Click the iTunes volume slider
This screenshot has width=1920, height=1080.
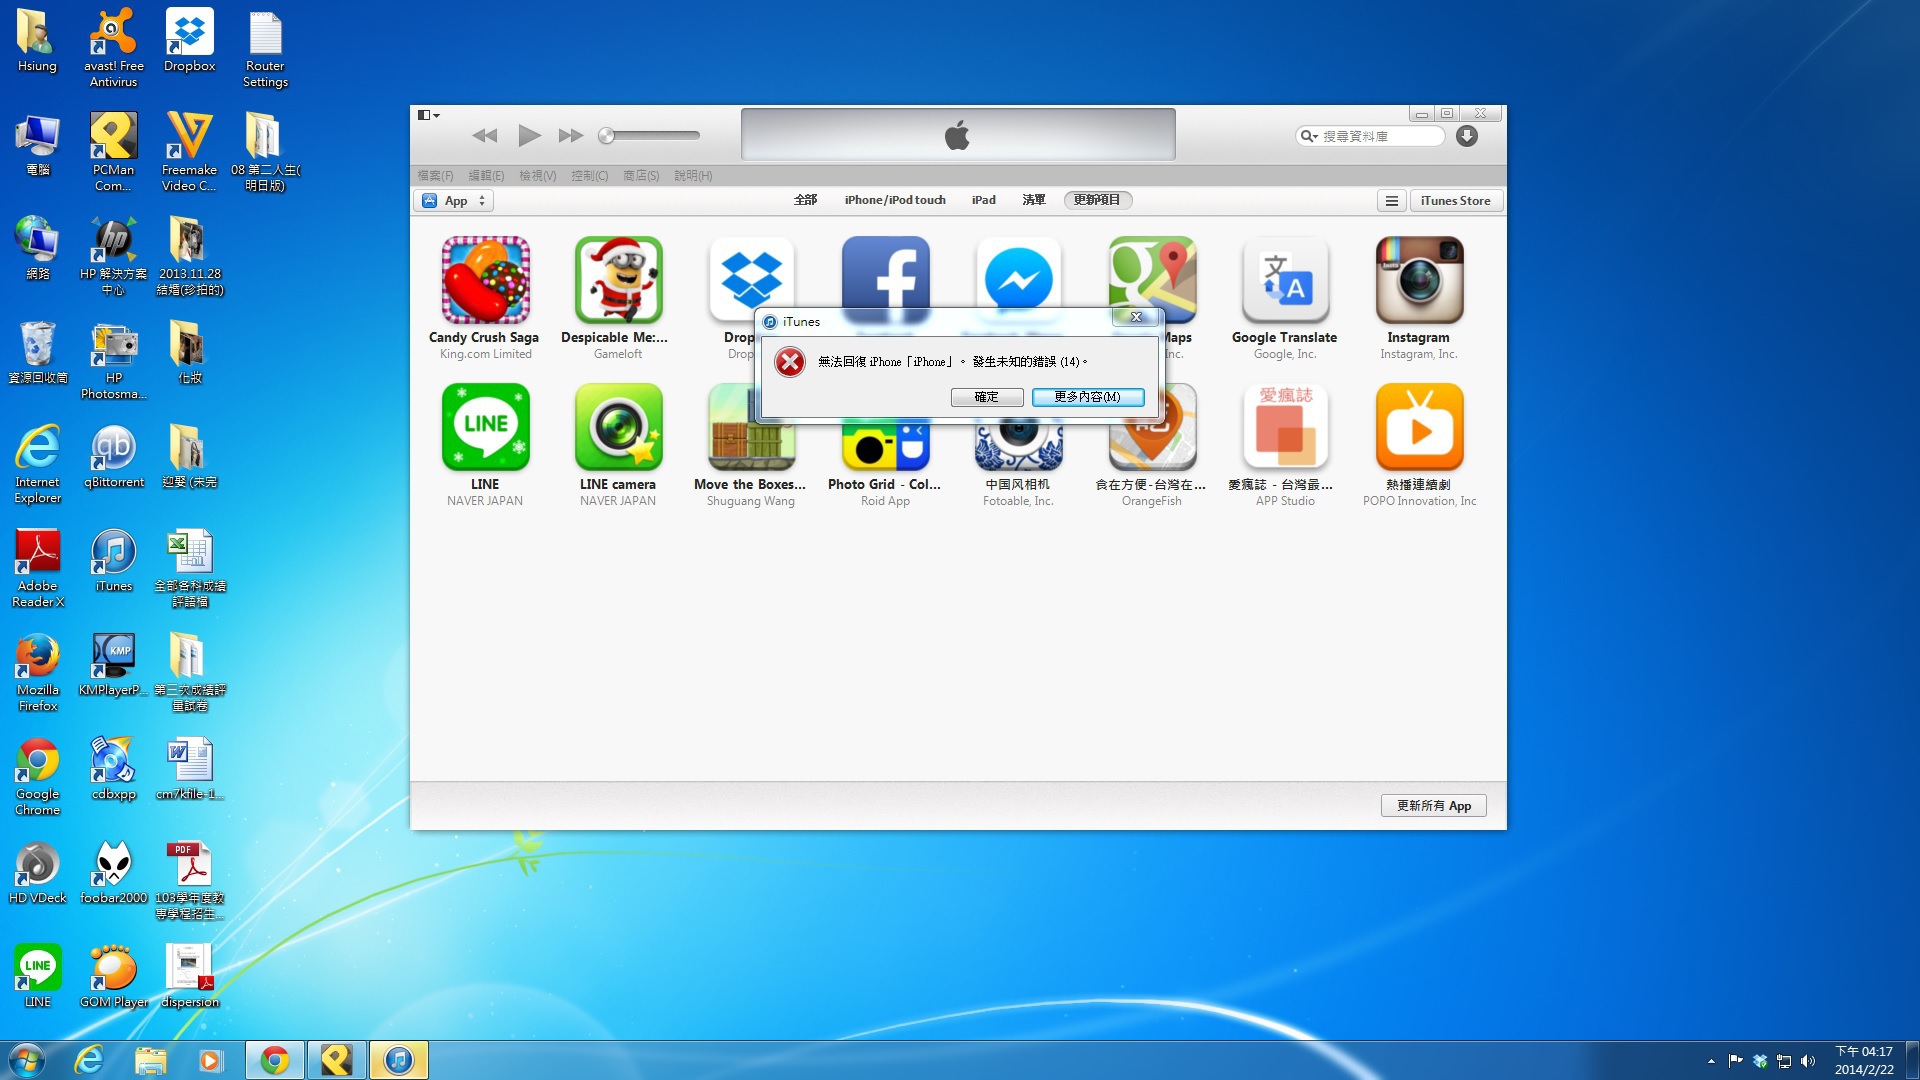pos(649,135)
